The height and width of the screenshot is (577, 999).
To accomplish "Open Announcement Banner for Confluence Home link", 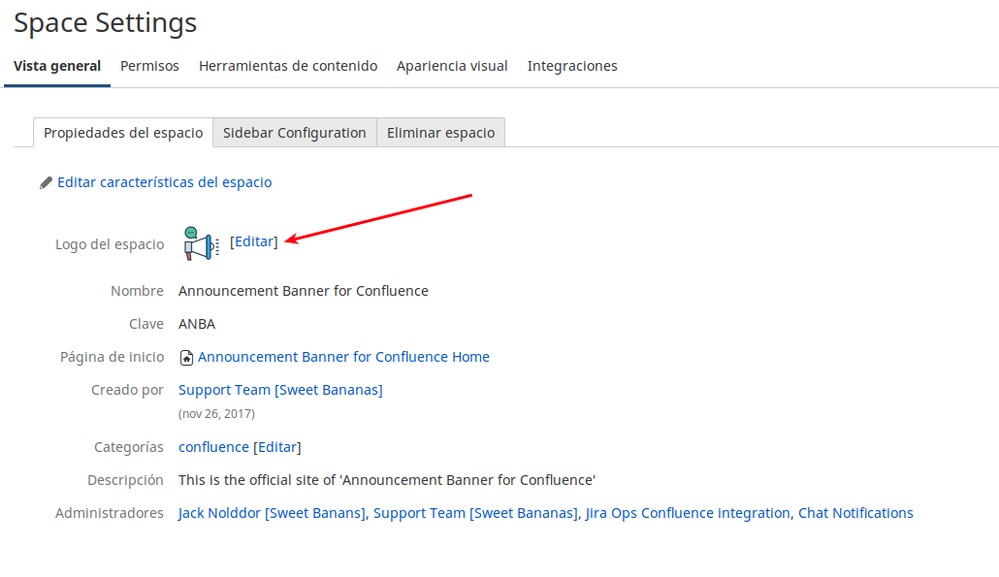I will pyautogui.click(x=343, y=357).
